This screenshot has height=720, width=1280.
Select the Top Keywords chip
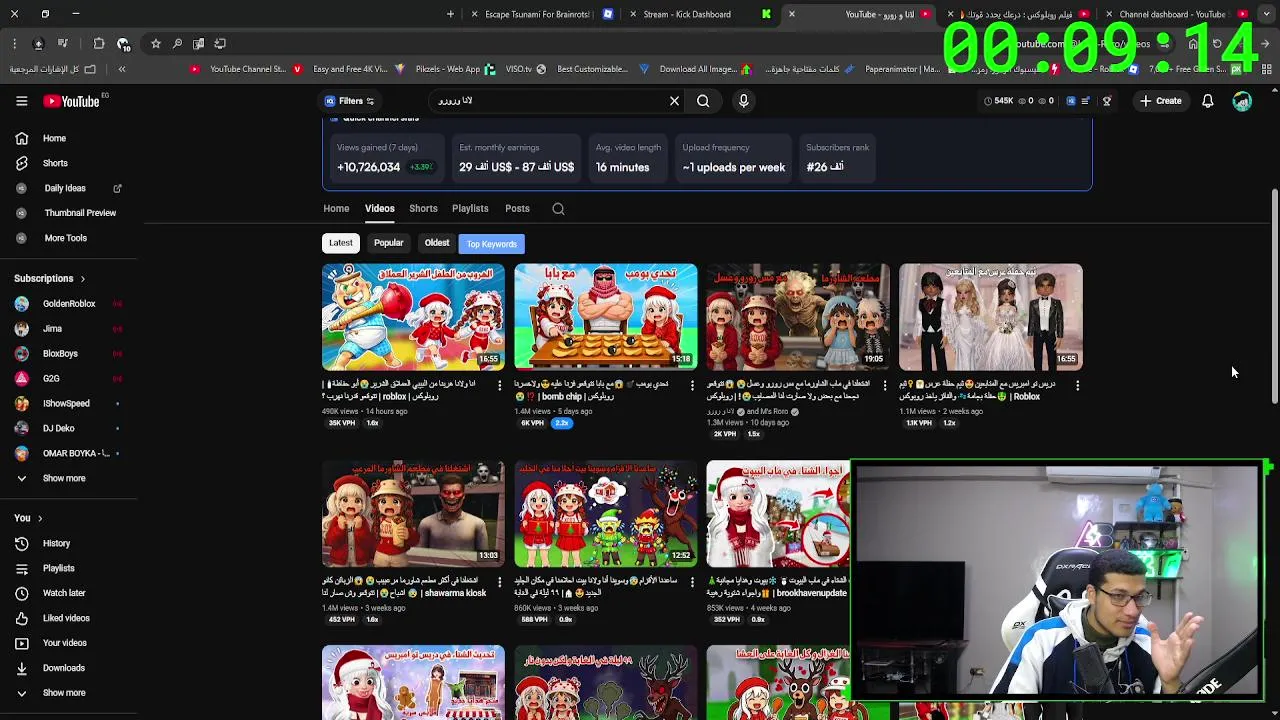point(492,244)
